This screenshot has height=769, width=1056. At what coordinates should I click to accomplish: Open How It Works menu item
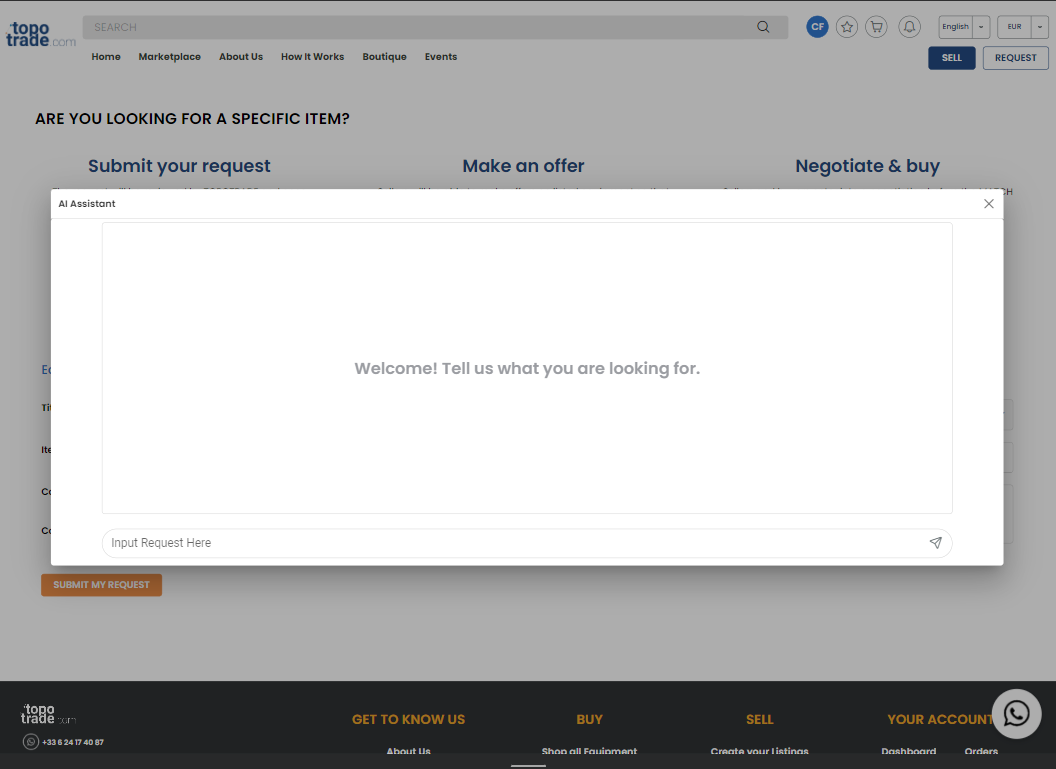click(312, 57)
